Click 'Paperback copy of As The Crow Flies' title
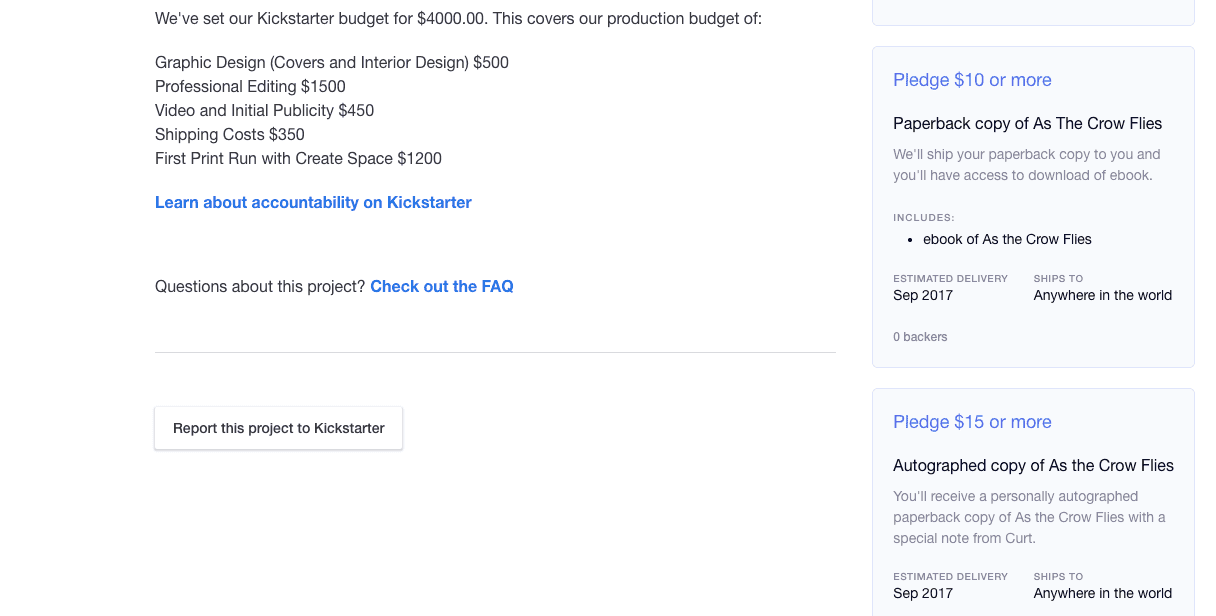Screen dimensions: 1216x616 1027,124
